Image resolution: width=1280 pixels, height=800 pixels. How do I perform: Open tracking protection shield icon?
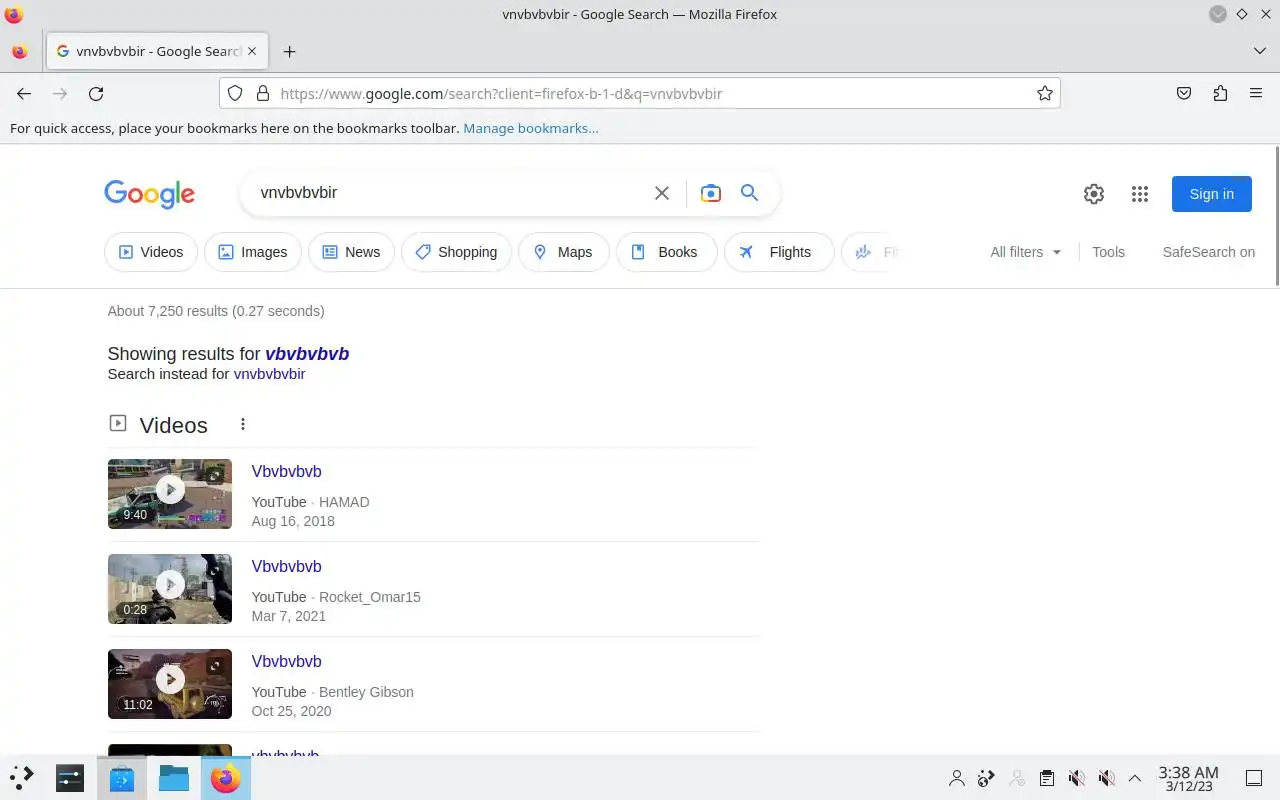(x=235, y=93)
